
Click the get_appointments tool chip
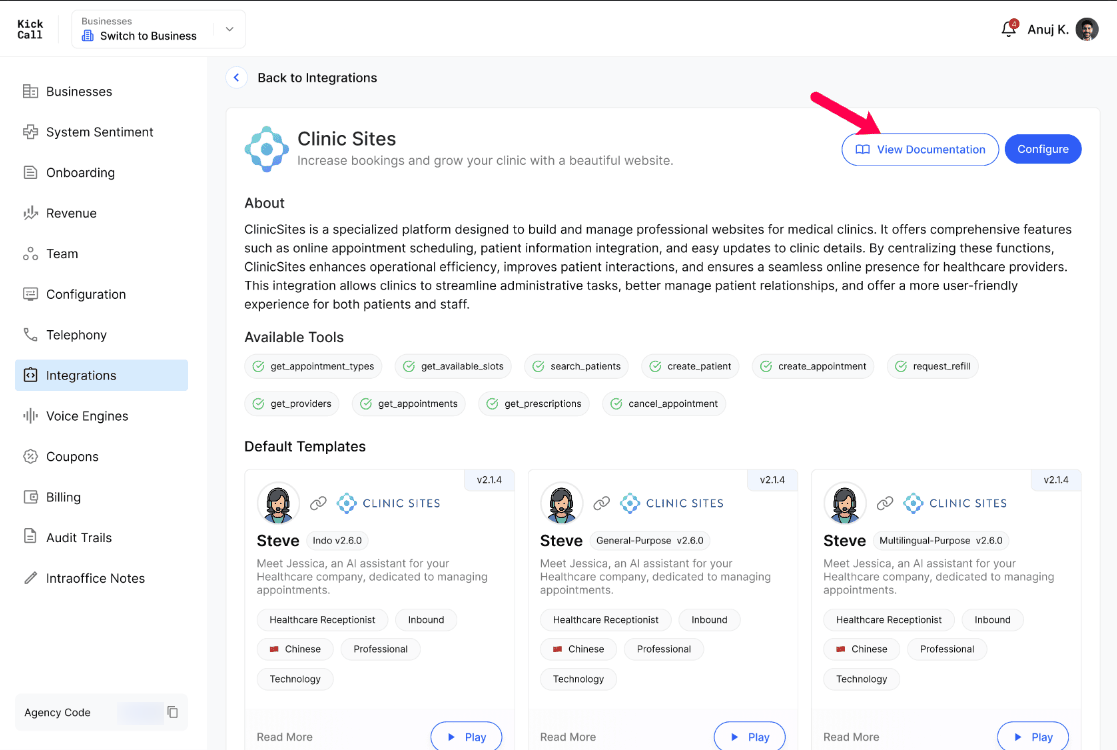pos(409,404)
